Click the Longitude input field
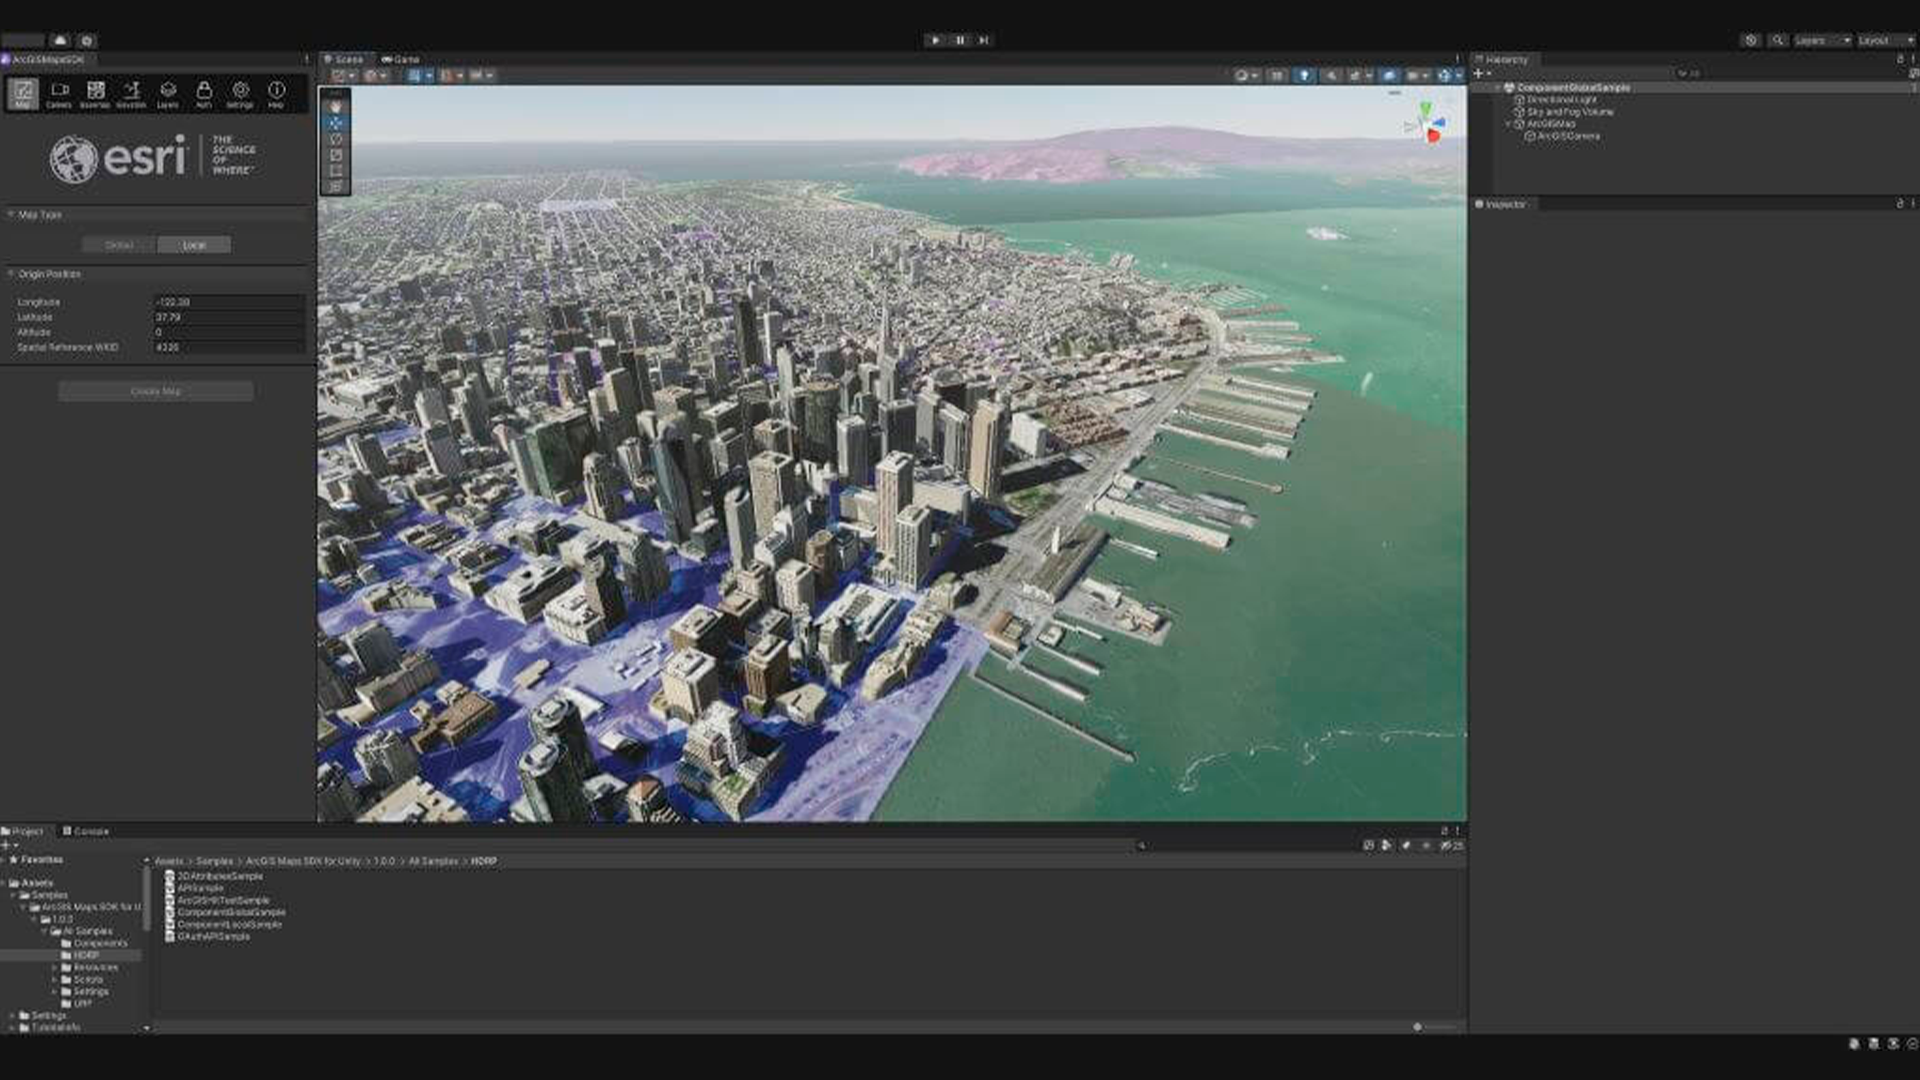Image resolution: width=1920 pixels, height=1080 pixels. (x=229, y=302)
